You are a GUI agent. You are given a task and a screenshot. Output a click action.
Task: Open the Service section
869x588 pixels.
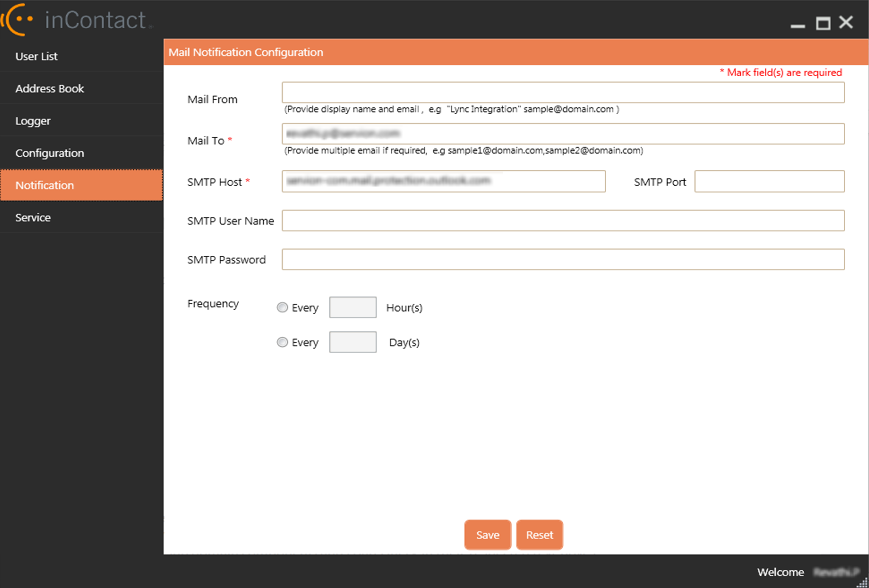coord(81,217)
